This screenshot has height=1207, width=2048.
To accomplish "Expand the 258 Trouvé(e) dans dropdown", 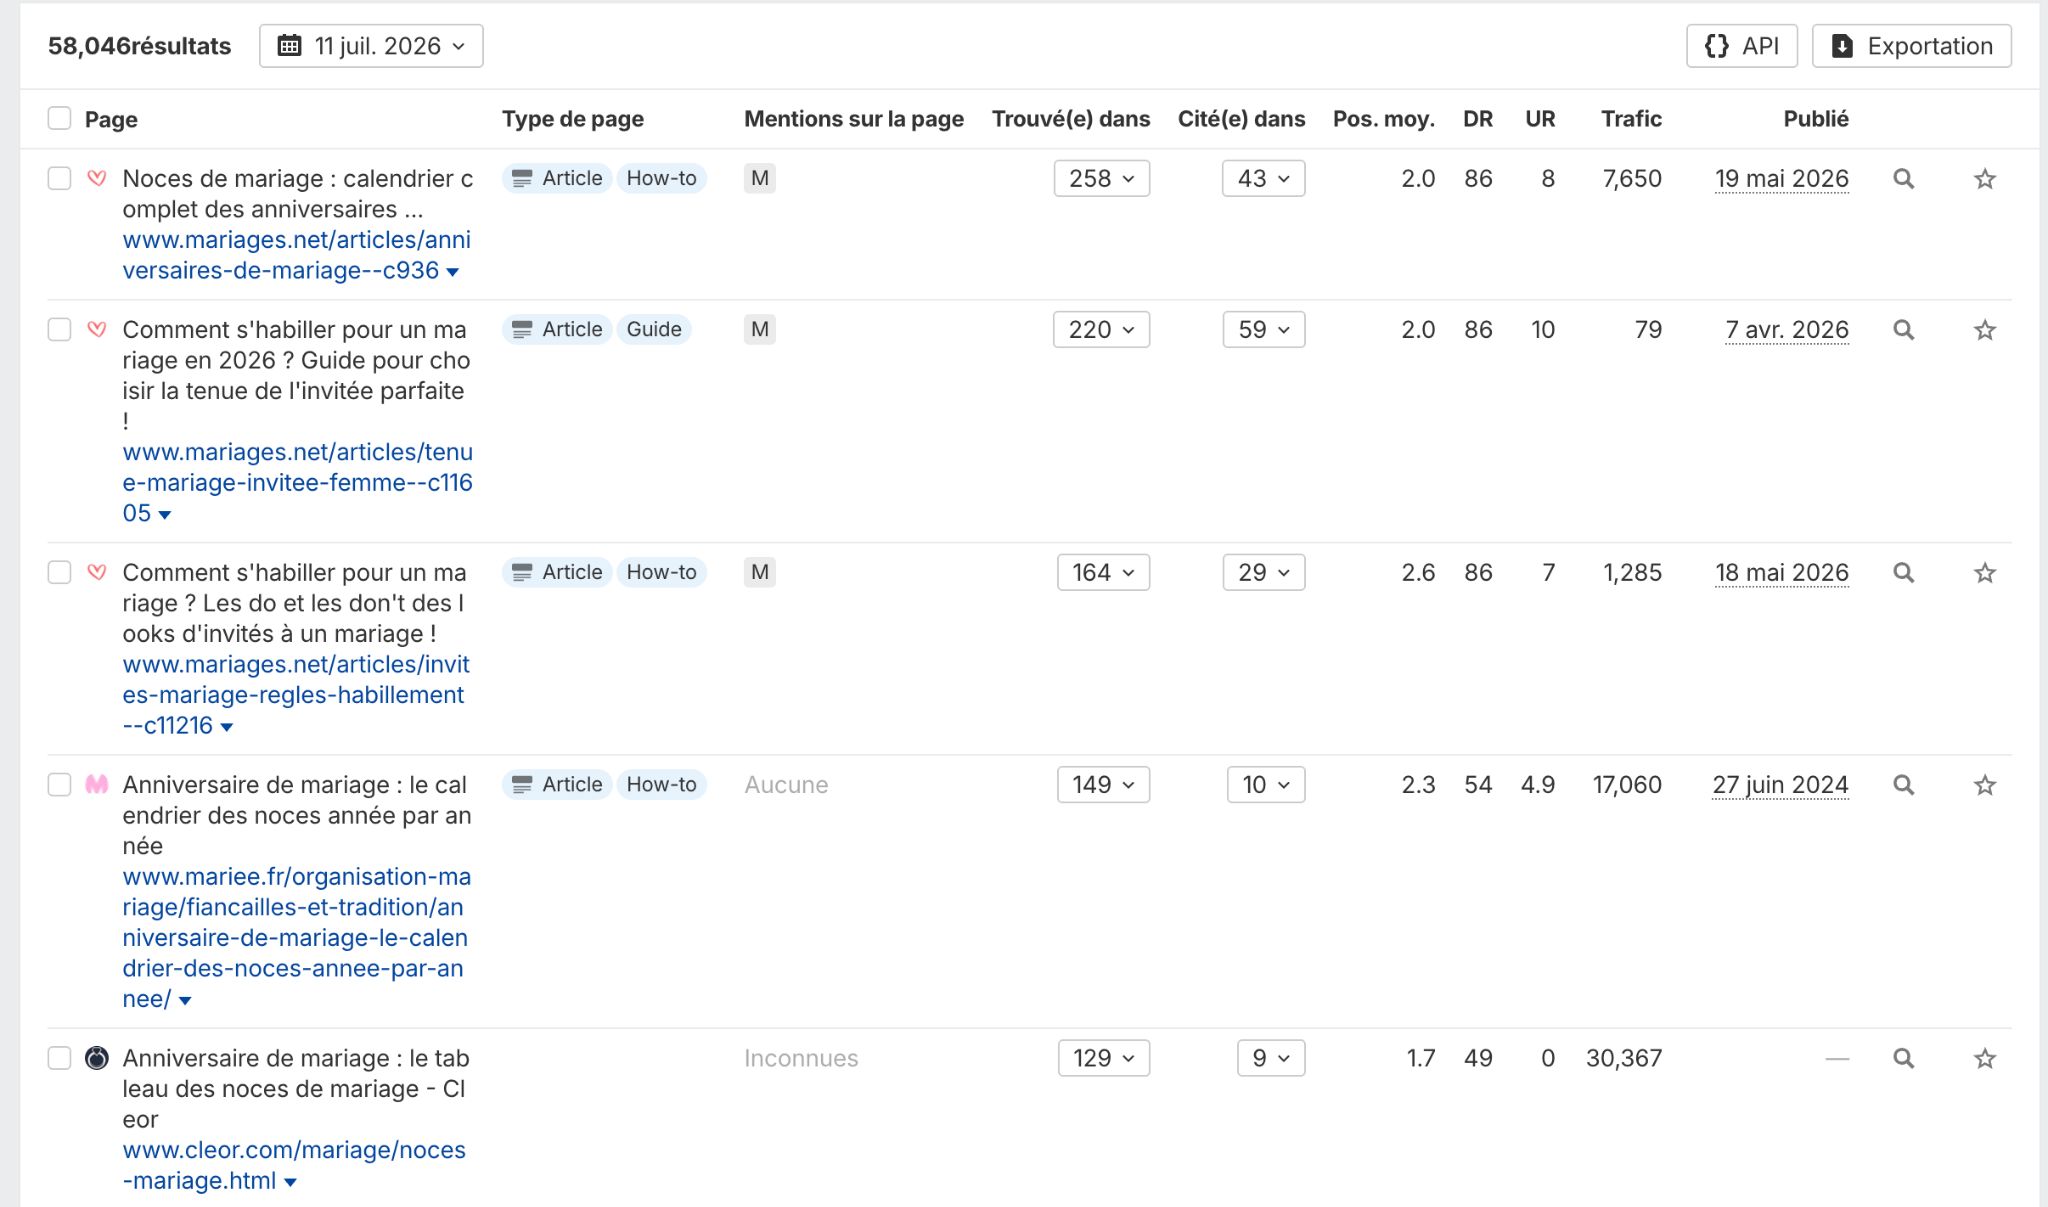I will click(x=1102, y=178).
